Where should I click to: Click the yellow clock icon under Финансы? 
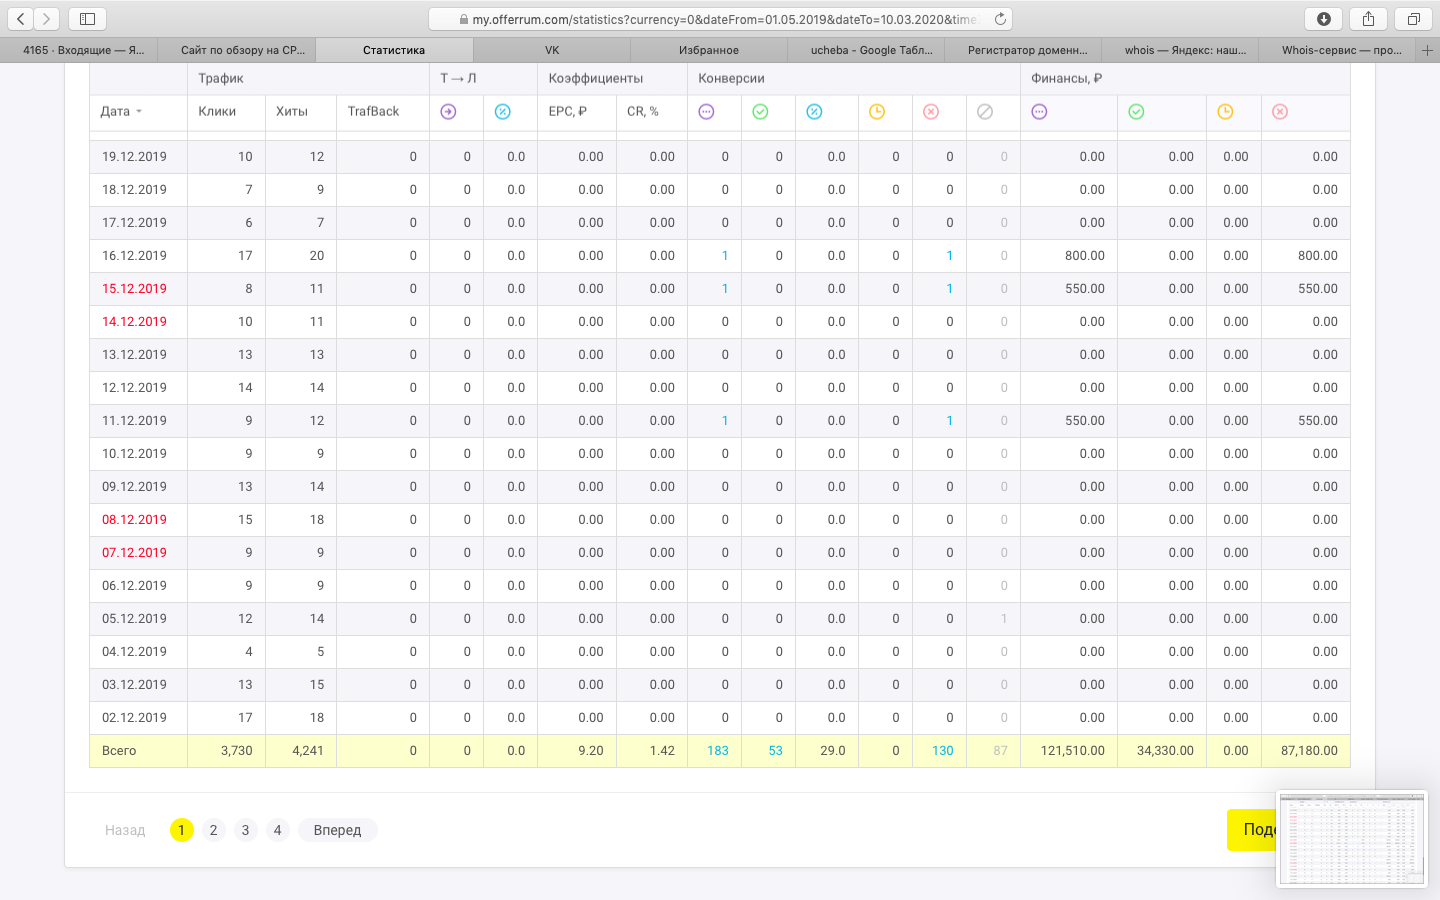pos(1225,112)
